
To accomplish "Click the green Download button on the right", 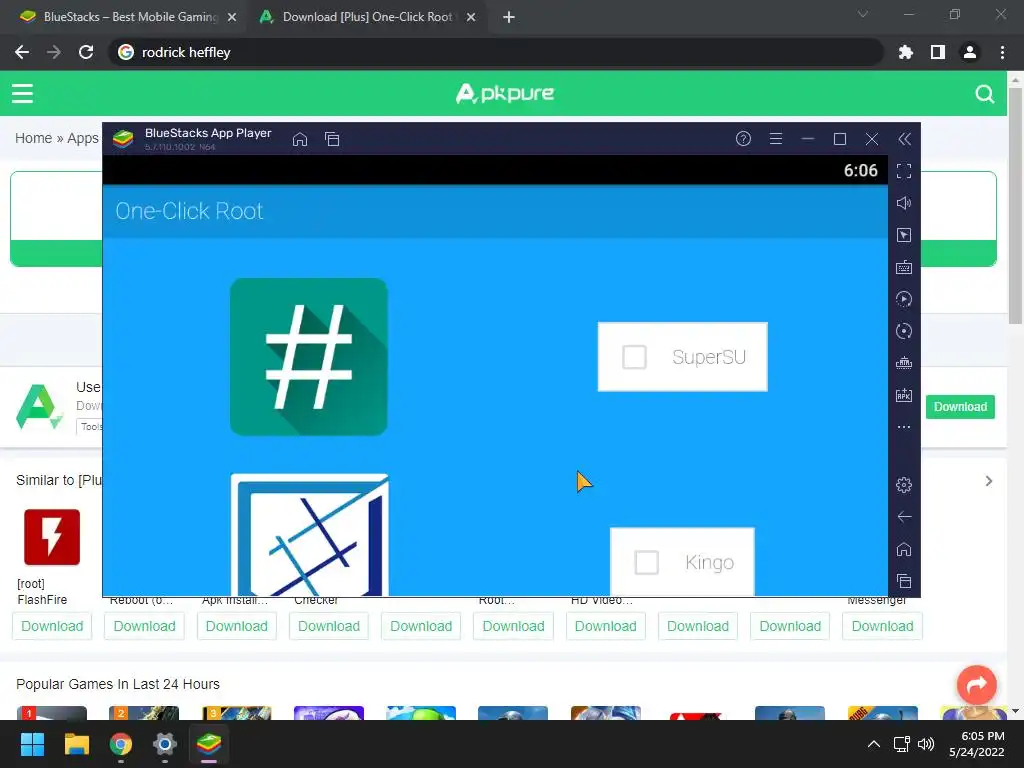I will coord(960,407).
